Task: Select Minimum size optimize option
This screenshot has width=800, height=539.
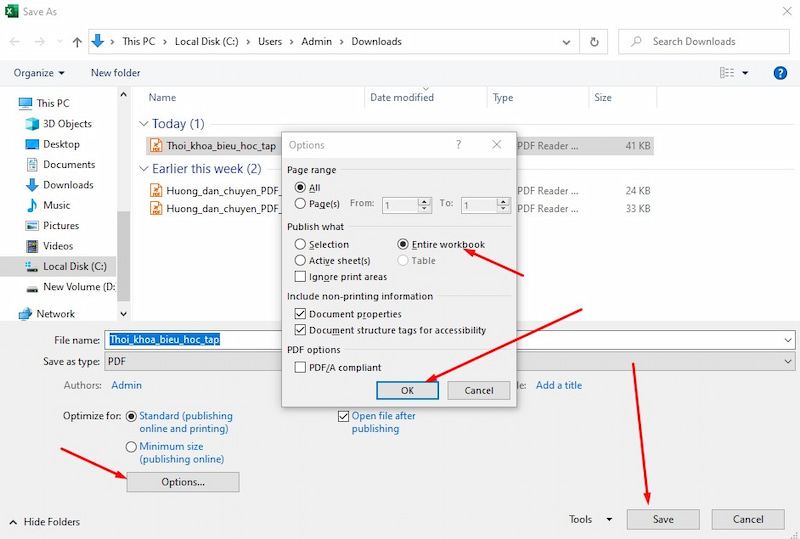Action: pos(131,447)
